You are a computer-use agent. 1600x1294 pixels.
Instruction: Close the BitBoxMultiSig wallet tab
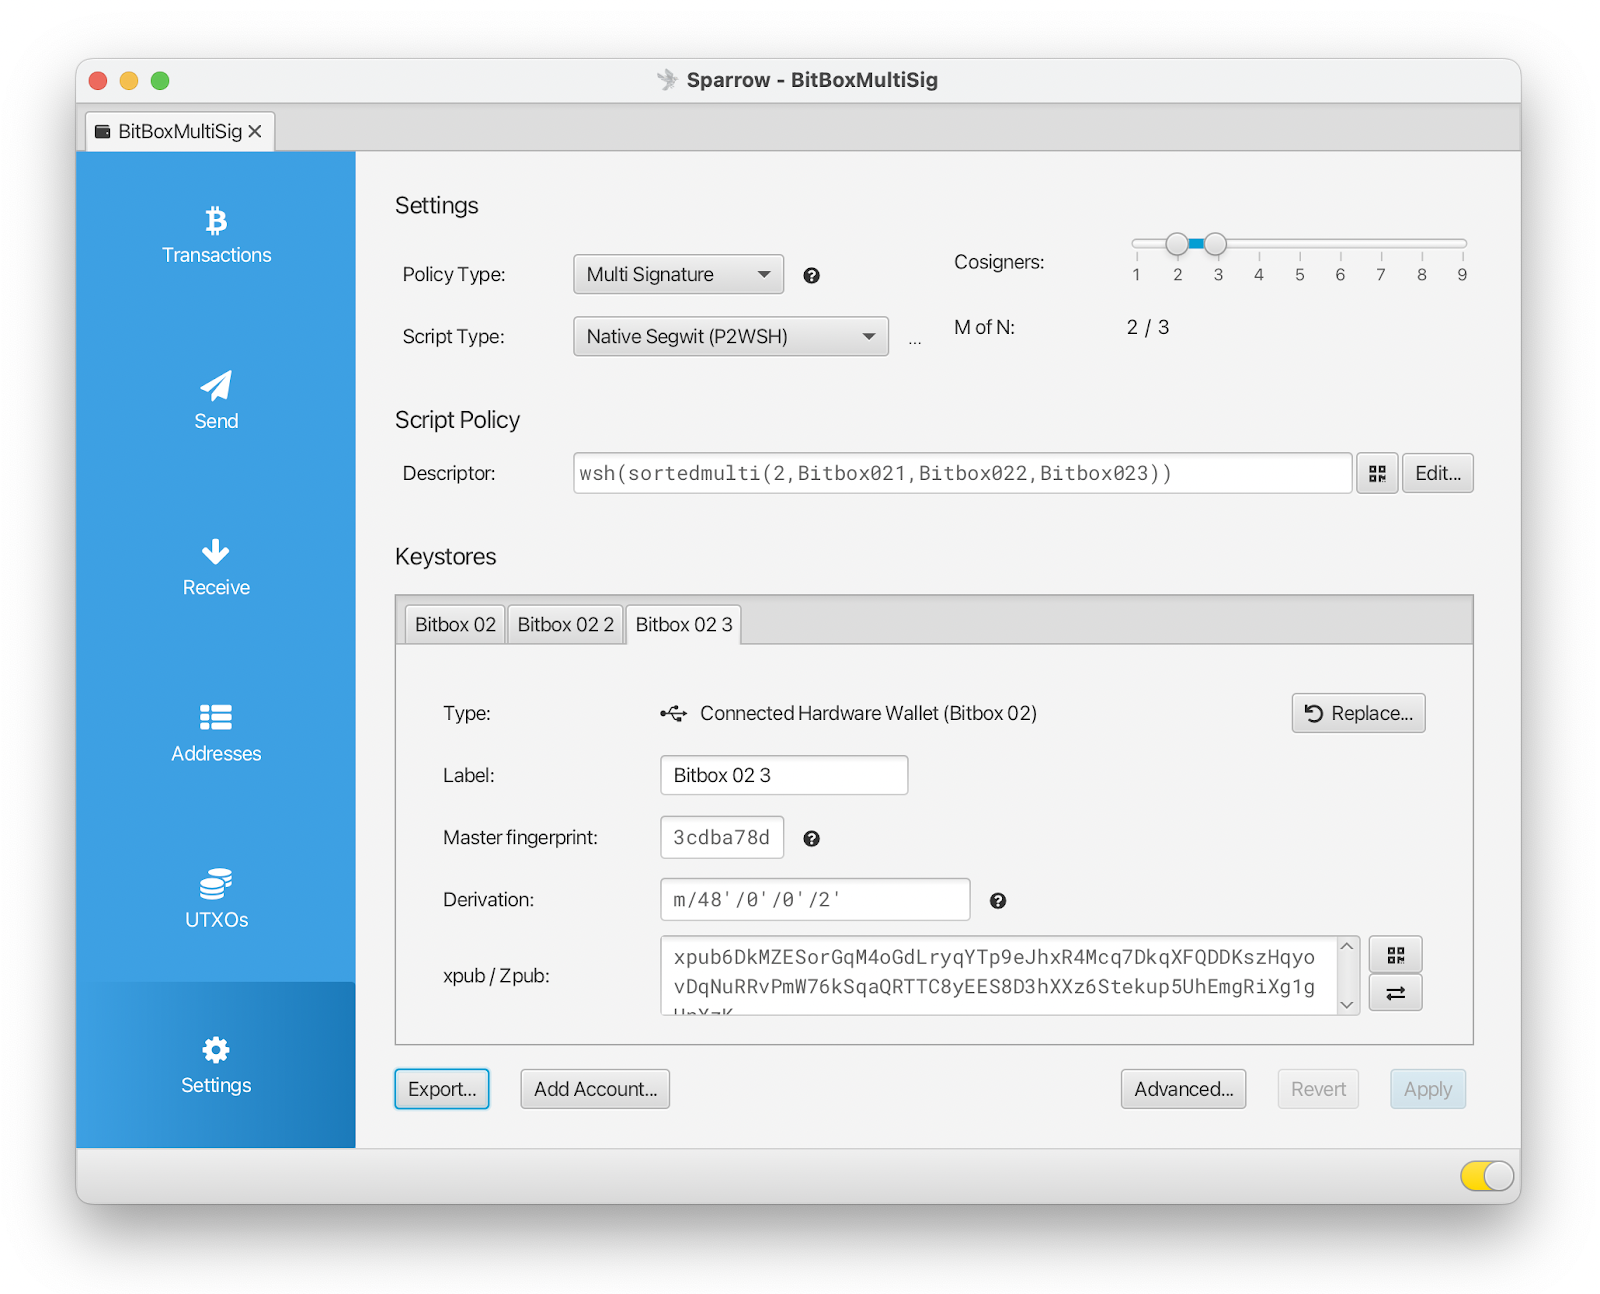[x=255, y=131]
